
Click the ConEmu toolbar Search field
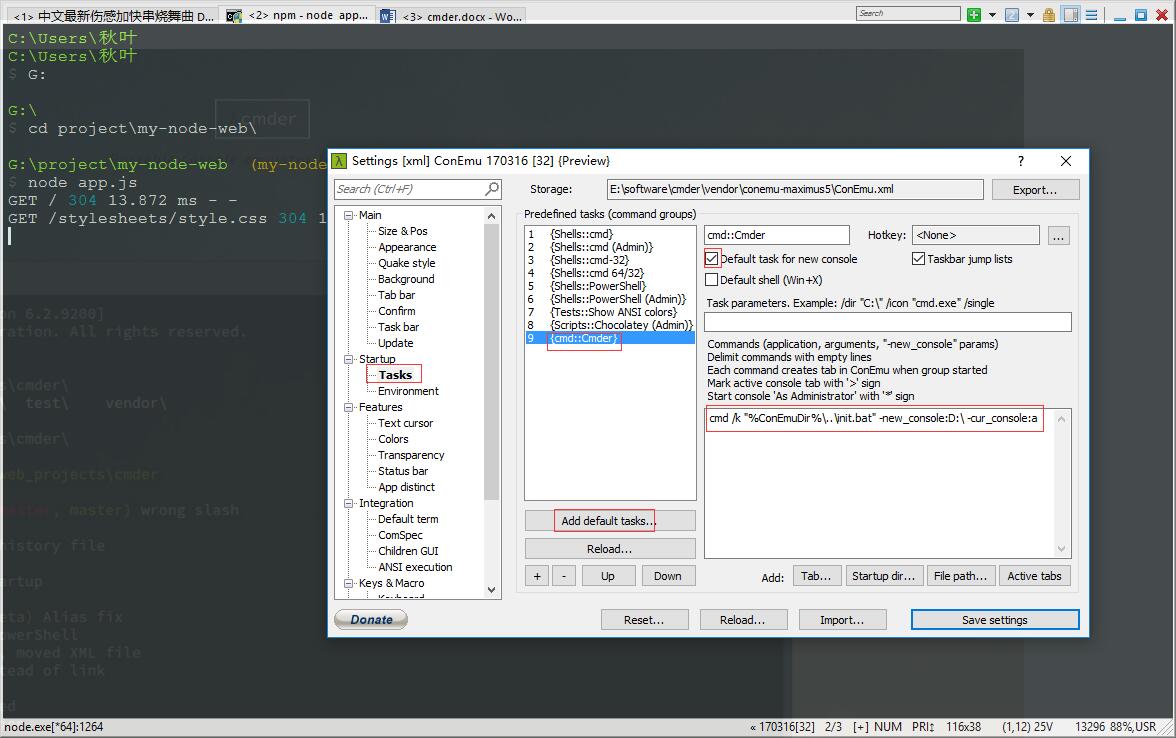[908, 14]
